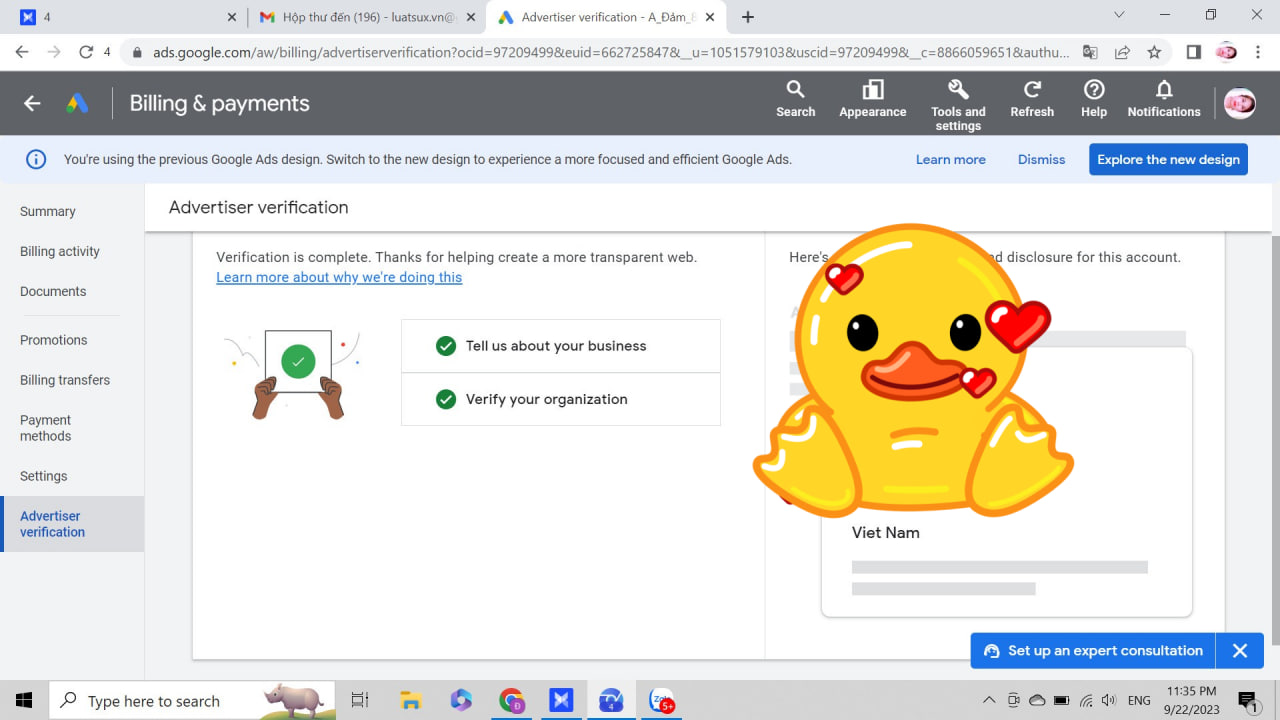View site information via the lock icon
The height and width of the screenshot is (720, 1280).
[136, 52]
